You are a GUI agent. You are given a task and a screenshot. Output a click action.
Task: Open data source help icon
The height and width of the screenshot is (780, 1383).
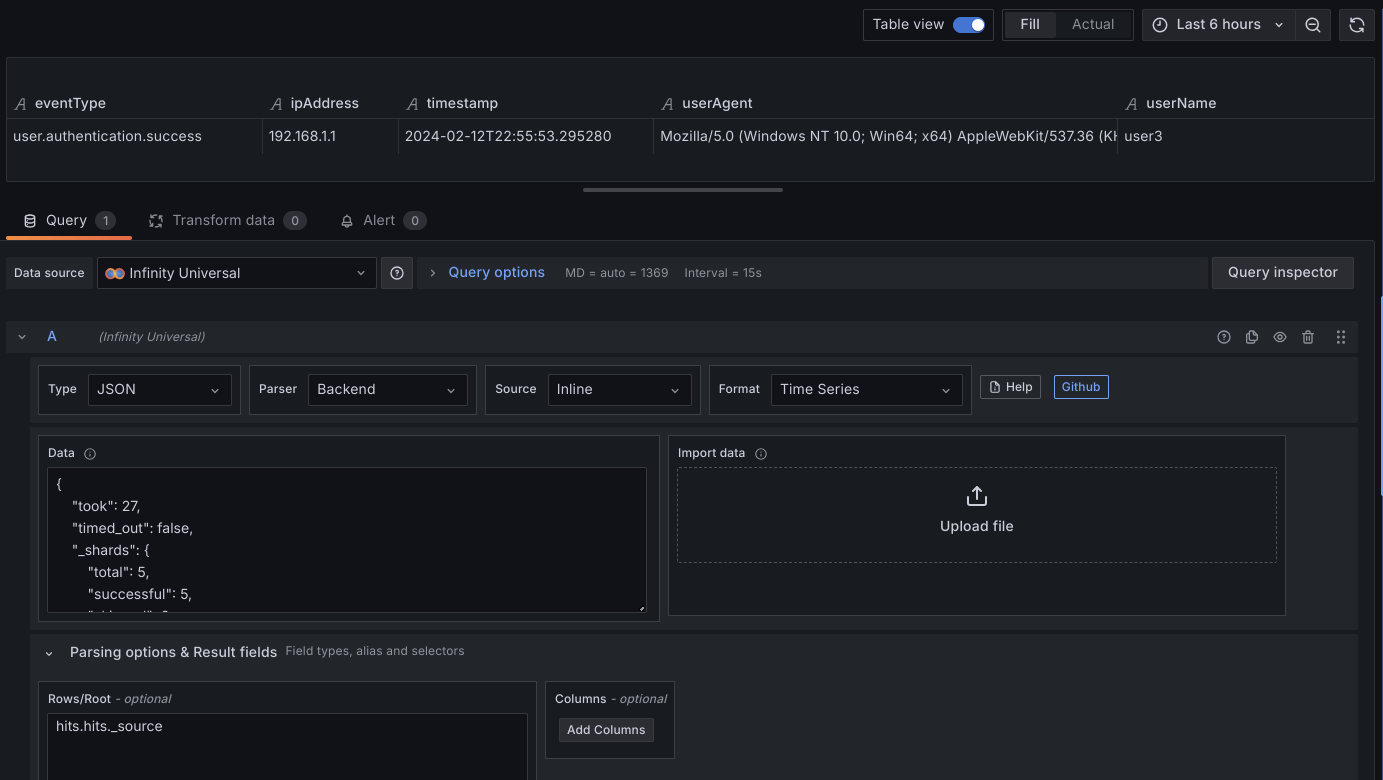point(397,273)
